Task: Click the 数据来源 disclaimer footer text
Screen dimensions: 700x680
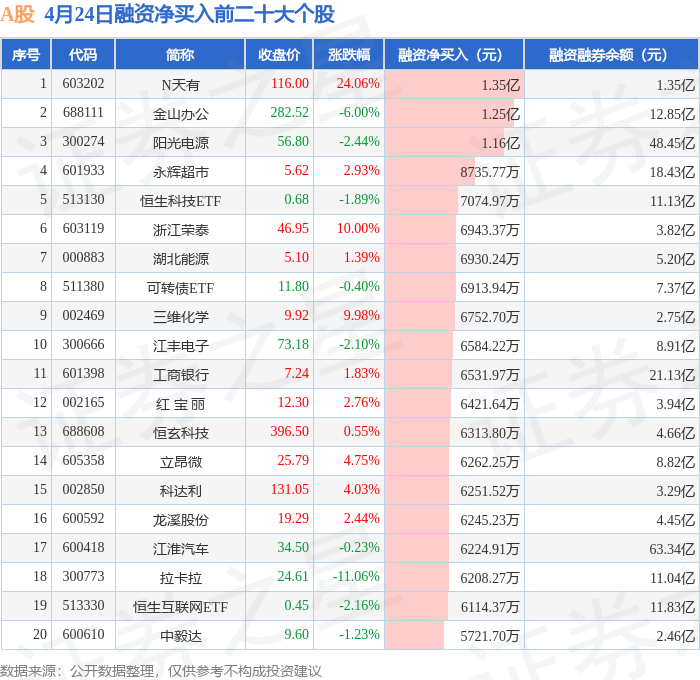Action: (161, 671)
